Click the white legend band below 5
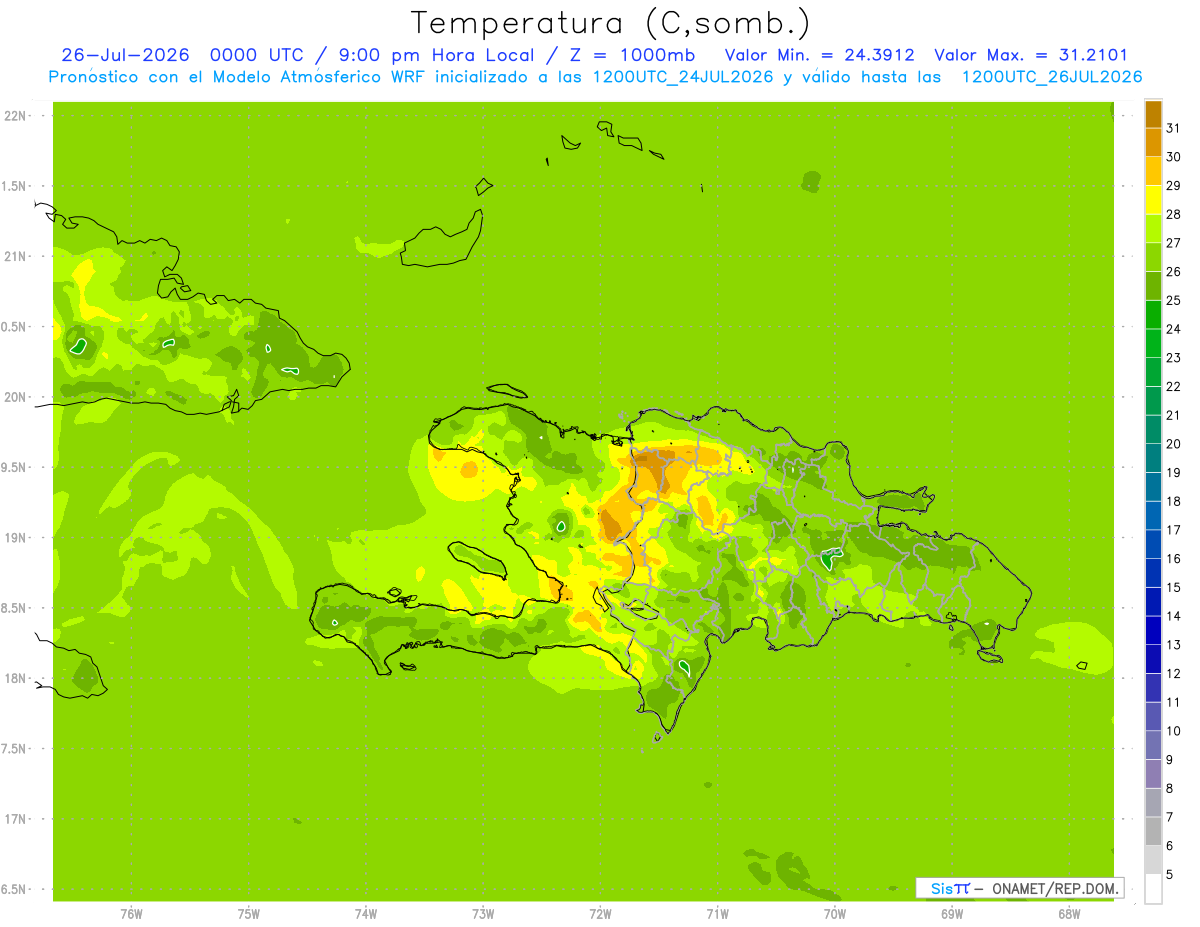This screenshot has width=1200, height=927. [1153, 889]
